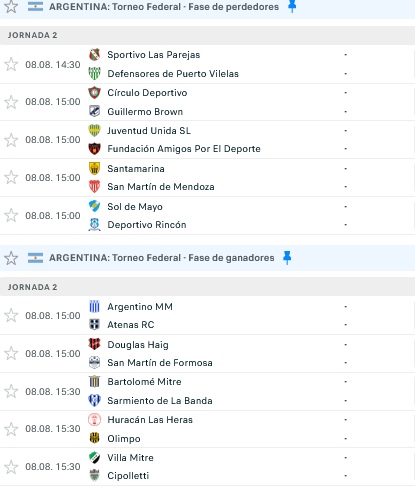Toggle favorite star for Fase de ganadores league

pyautogui.click(x=11, y=258)
